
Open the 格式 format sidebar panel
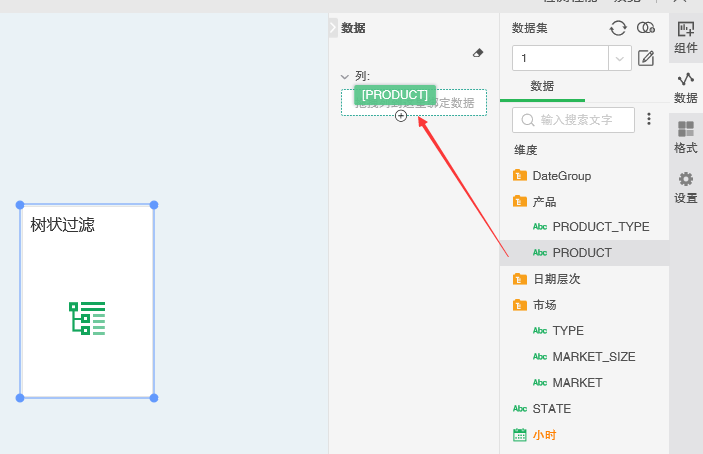click(686, 137)
